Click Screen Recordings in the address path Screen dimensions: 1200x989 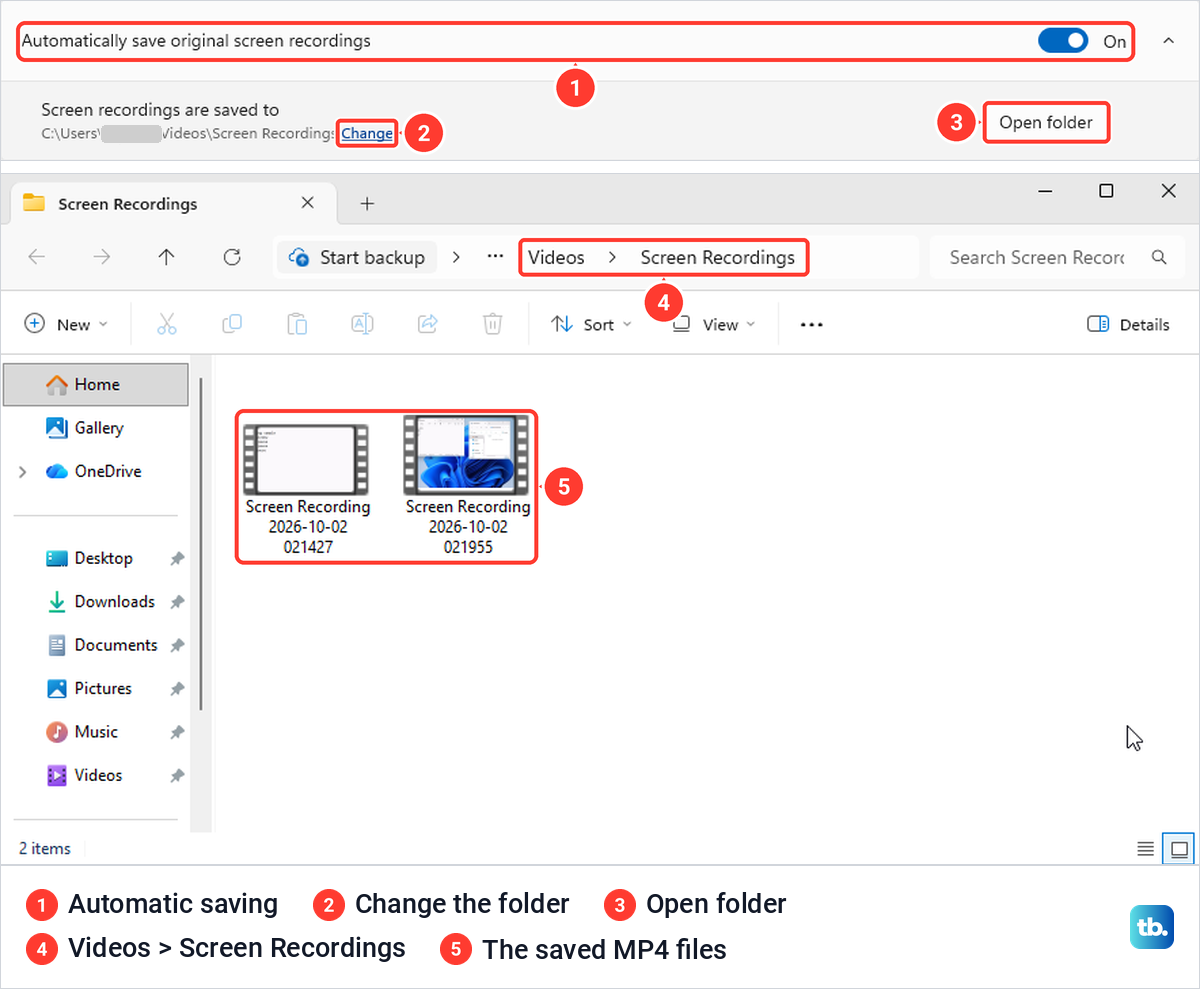click(x=718, y=257)
